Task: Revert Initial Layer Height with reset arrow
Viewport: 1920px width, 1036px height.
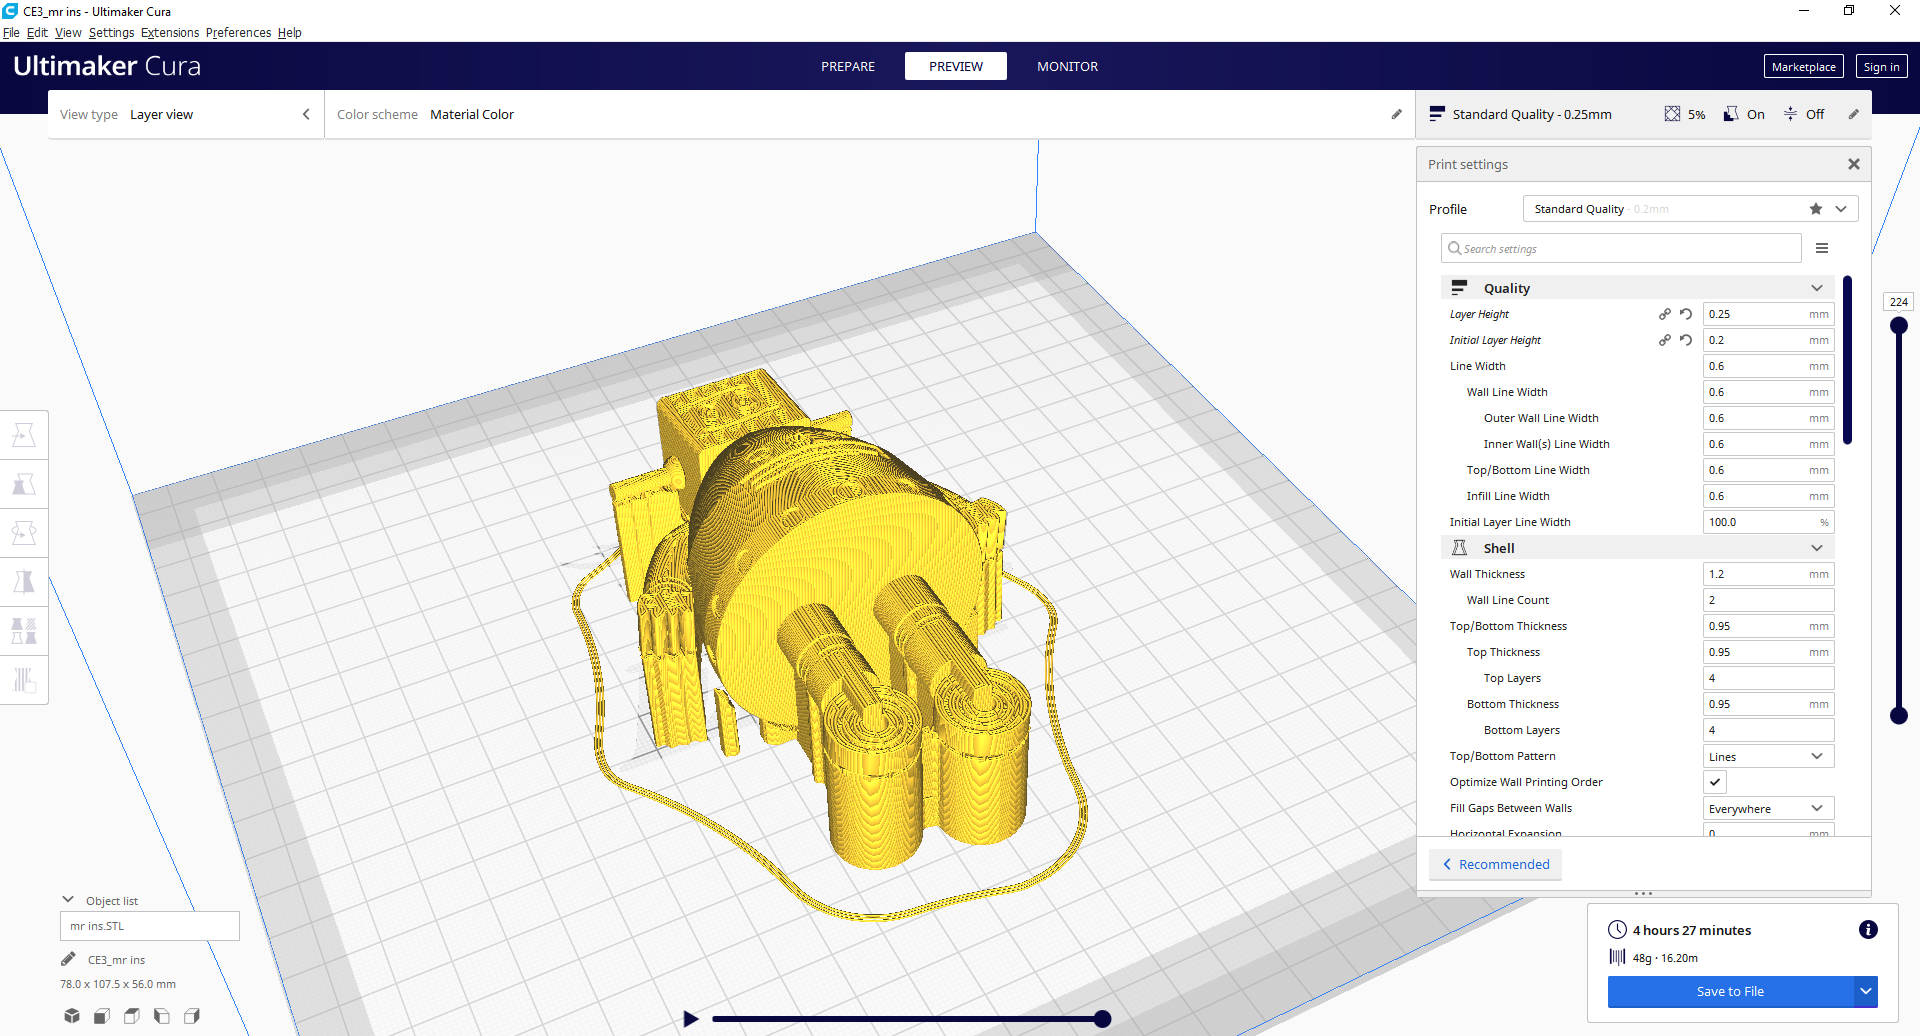Action: pyautogui.click(x=1686, y=340)
